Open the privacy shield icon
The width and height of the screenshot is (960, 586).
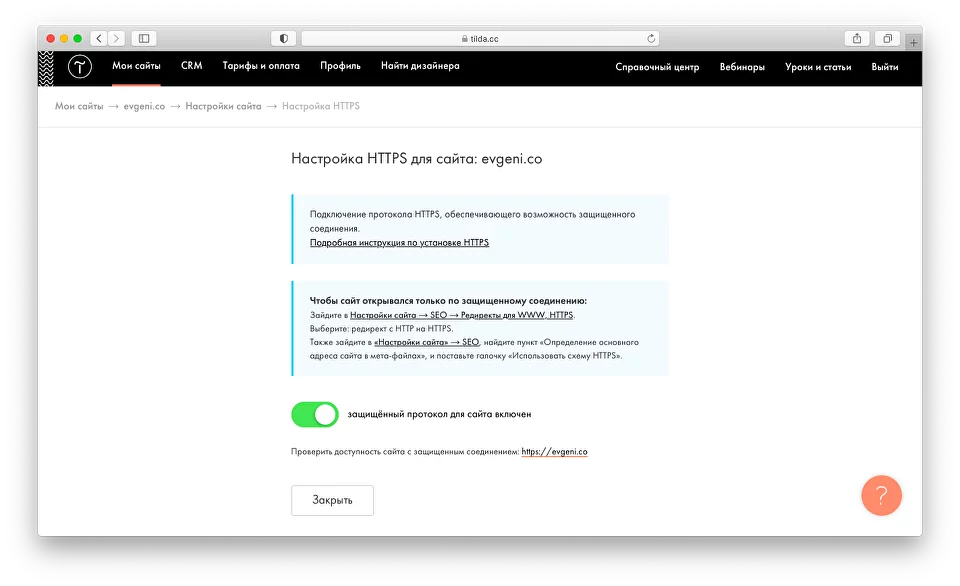[283, 39]
